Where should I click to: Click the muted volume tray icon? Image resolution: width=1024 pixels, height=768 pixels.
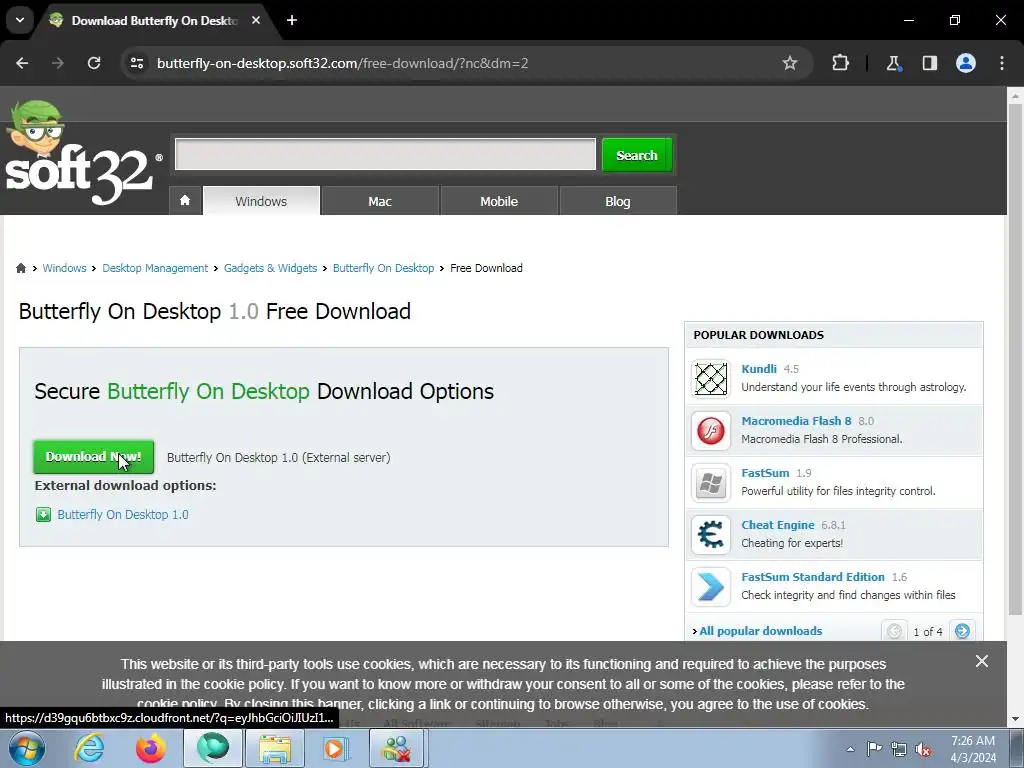click(923, 749)
